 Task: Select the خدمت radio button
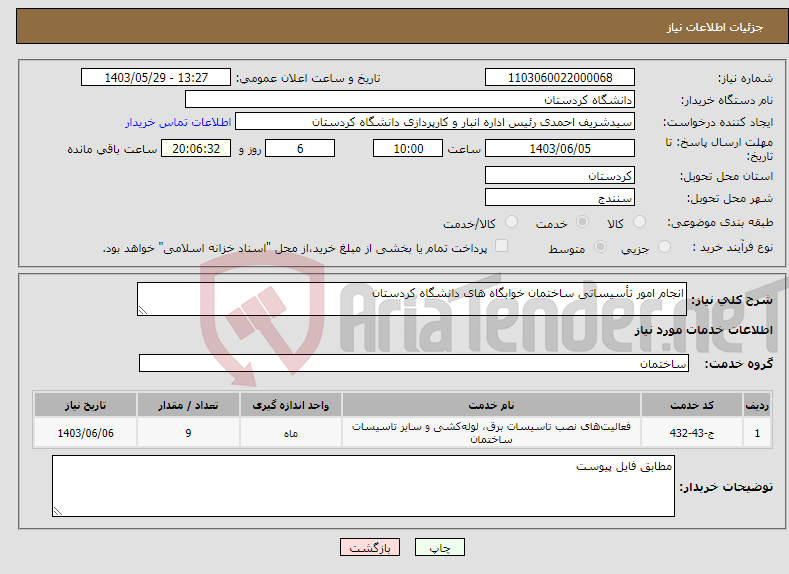coord(582,222)
